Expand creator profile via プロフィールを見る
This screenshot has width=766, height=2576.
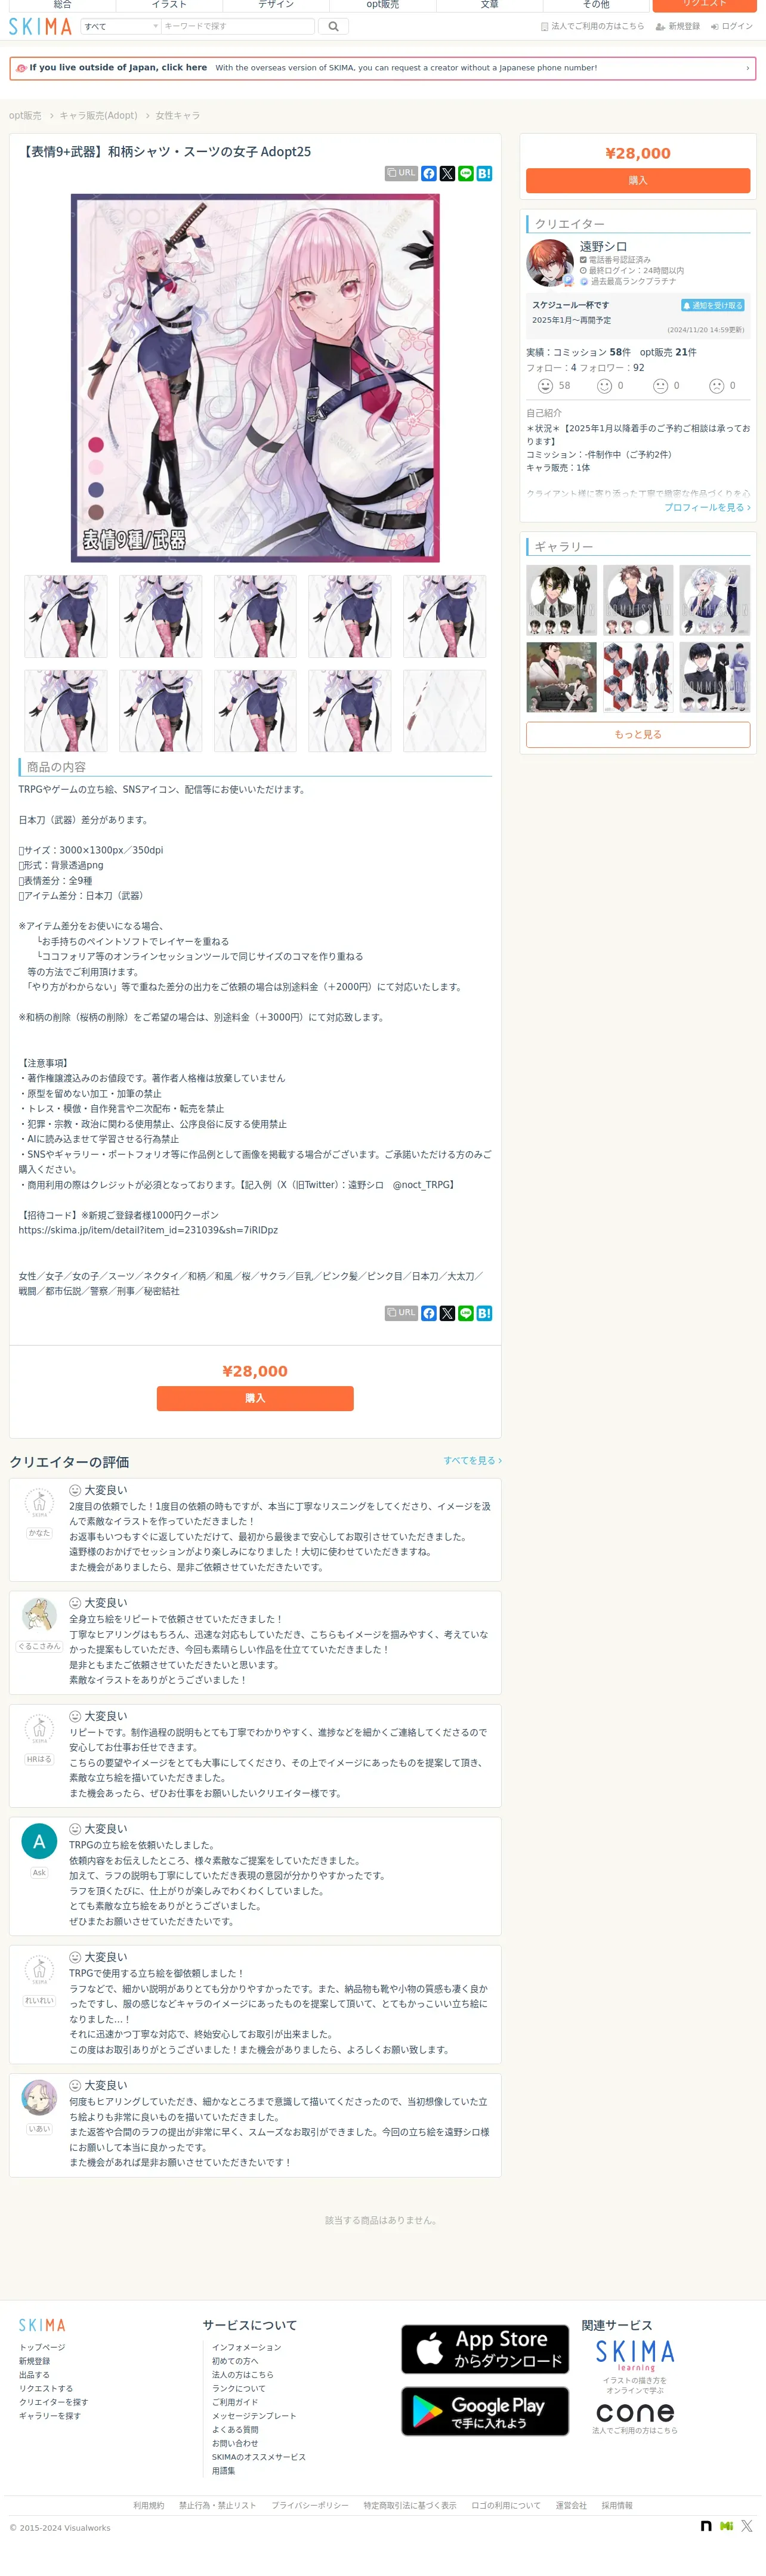point(707,508)
